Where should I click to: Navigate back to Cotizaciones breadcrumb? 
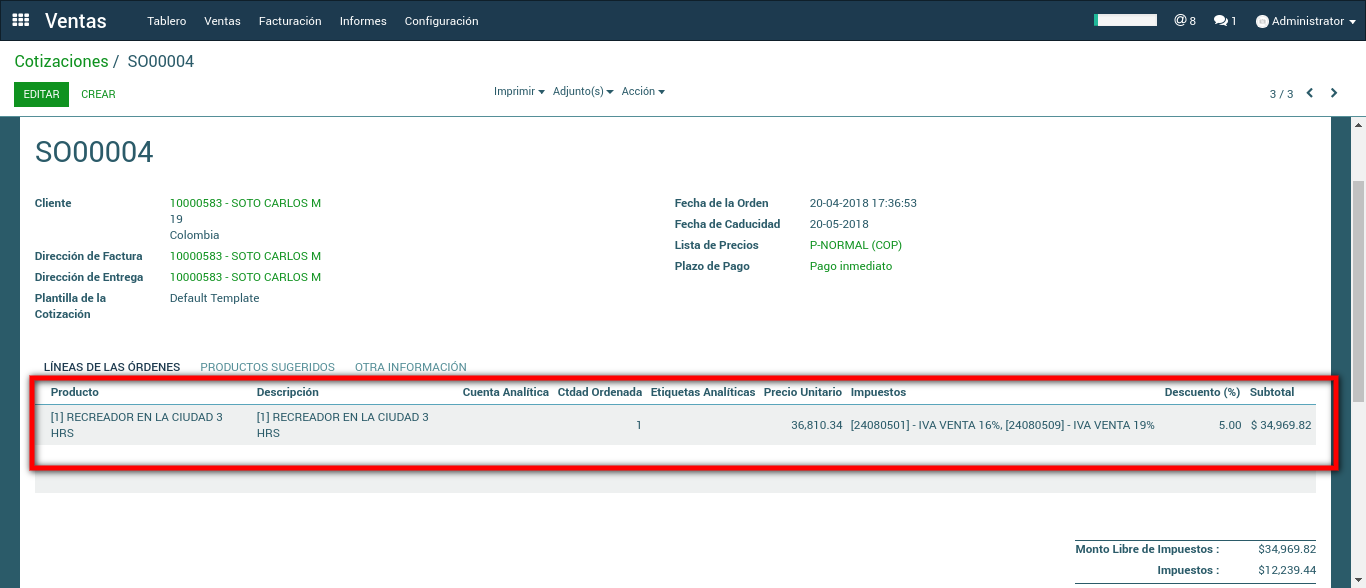pyautogui.click(x=61, y=62)
